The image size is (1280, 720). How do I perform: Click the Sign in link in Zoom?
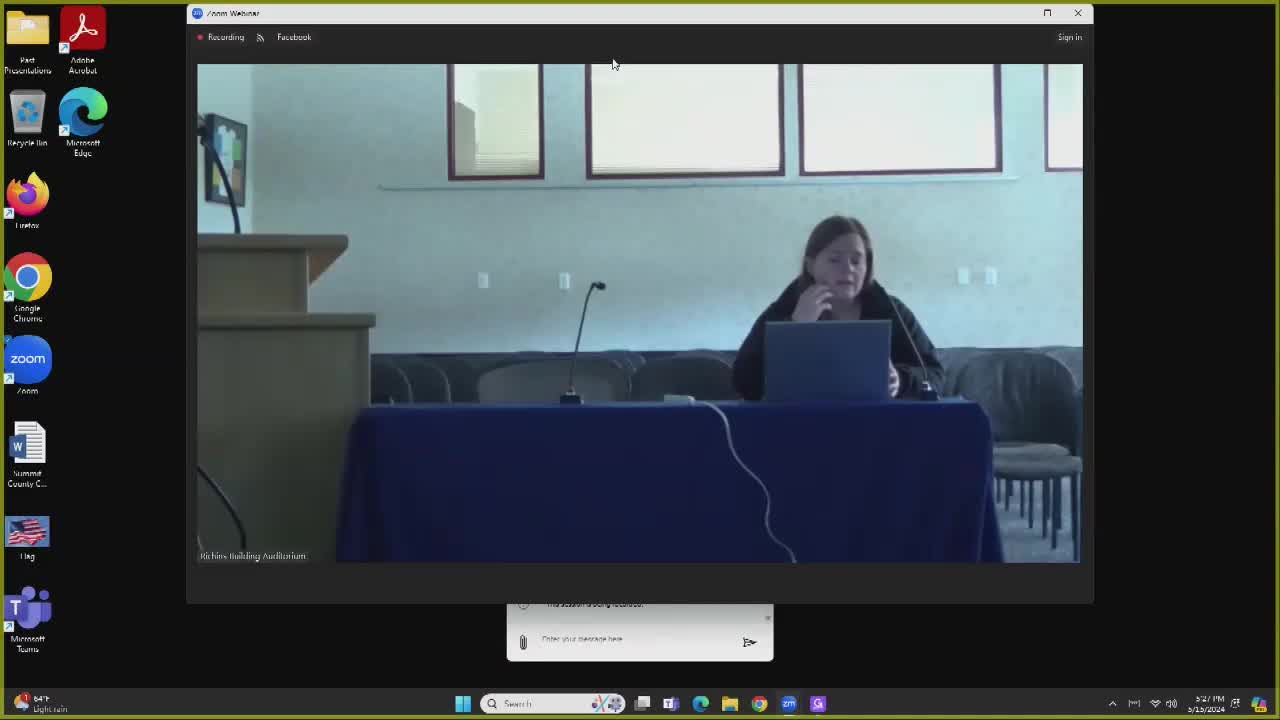pyautogui.click(x=1069, y=37)
